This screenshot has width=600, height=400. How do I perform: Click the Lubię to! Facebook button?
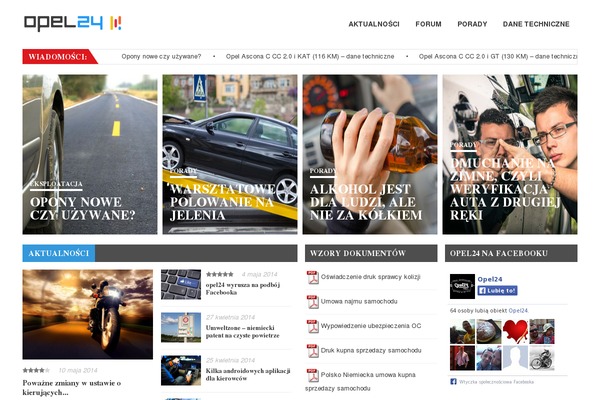tap(497, 291)
